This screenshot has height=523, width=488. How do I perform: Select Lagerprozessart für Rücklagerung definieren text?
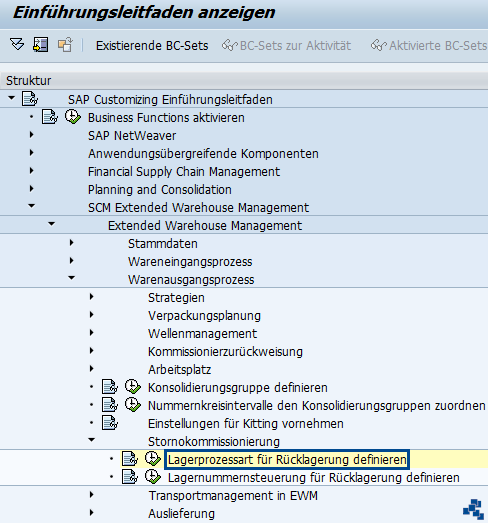click(287, 460)
